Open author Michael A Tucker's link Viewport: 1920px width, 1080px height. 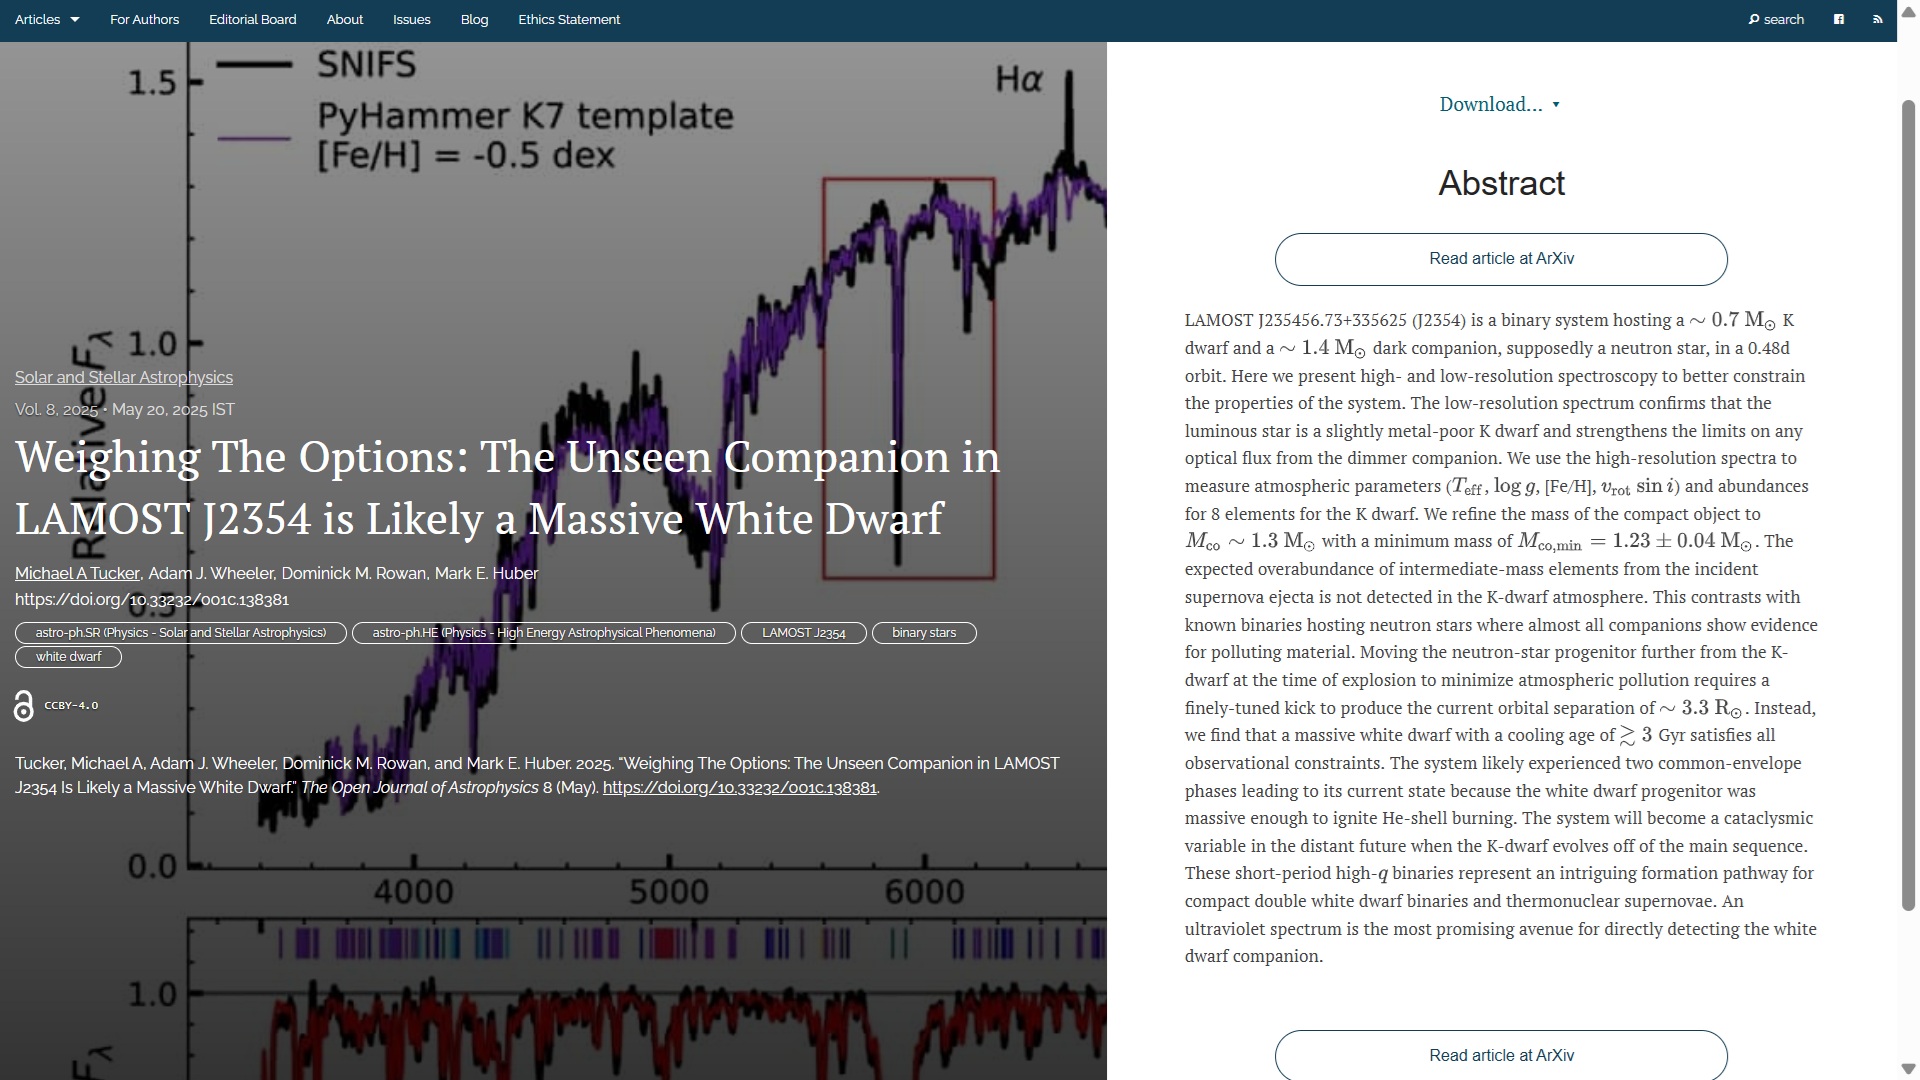[77, 573]
